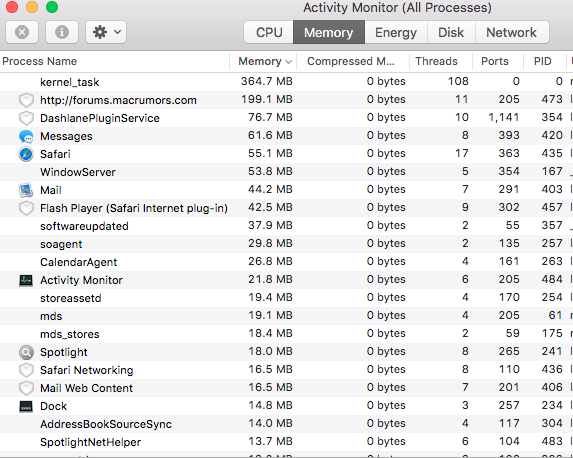Select the http://forums.macrumors.com process name
This screenshot has width=573, height=458.
(x=118, y=100)
